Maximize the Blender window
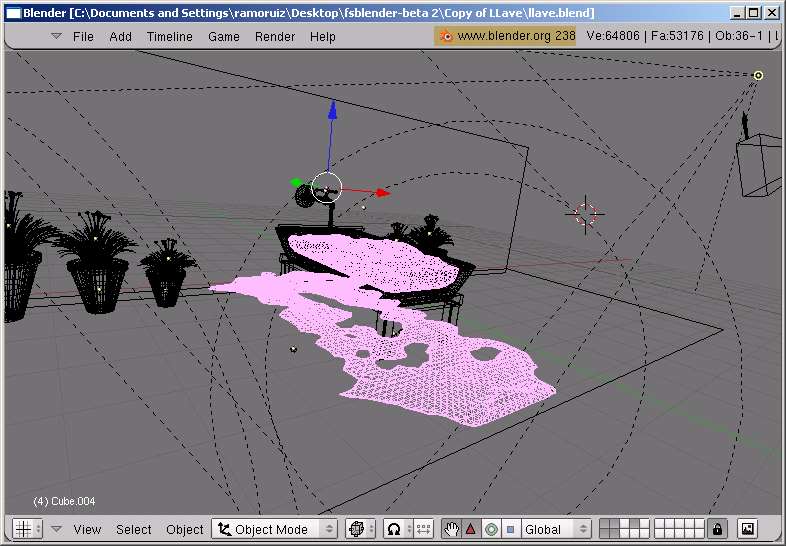This screenshot has width=786, height=546. (753, 13)
